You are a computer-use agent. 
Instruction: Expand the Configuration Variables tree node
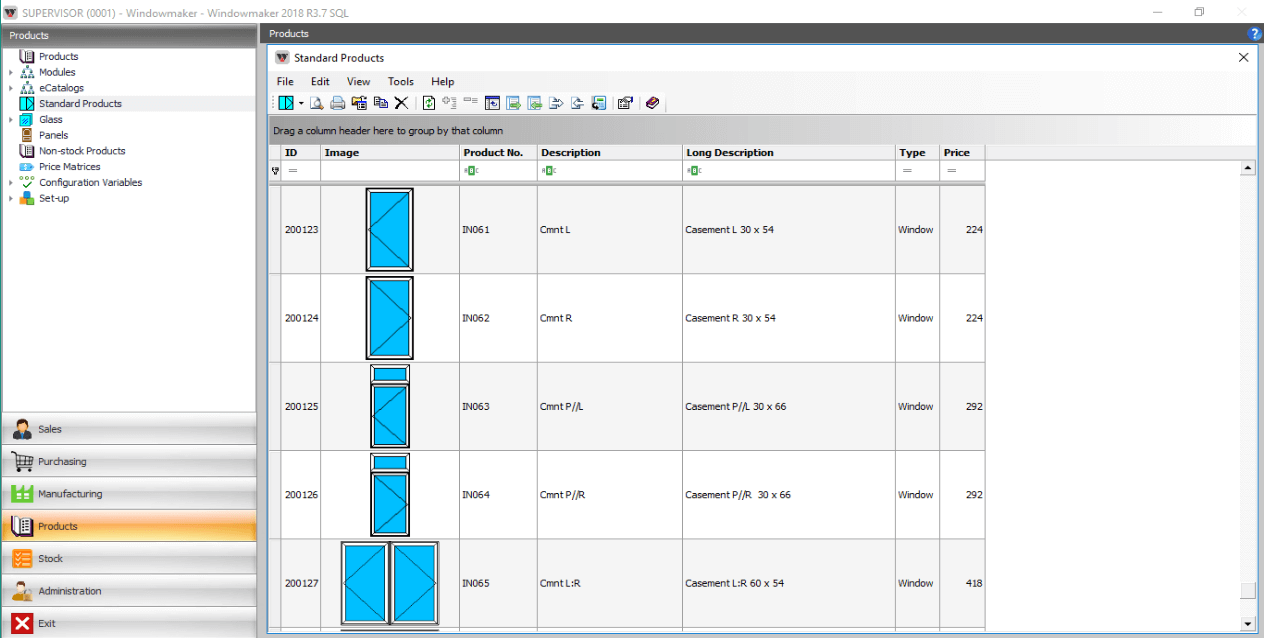pyautogui.click(x=11, y=183)
